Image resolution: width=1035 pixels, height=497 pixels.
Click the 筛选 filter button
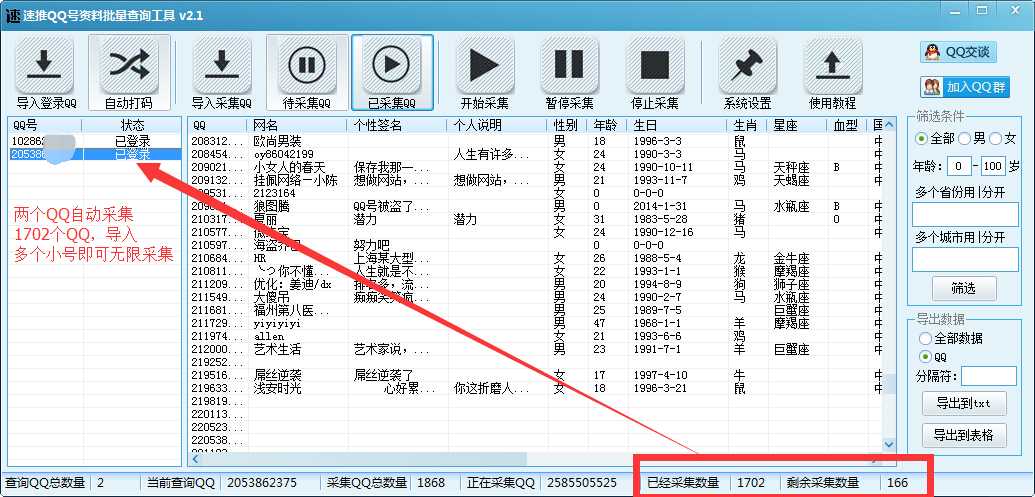tap(964, 288)
